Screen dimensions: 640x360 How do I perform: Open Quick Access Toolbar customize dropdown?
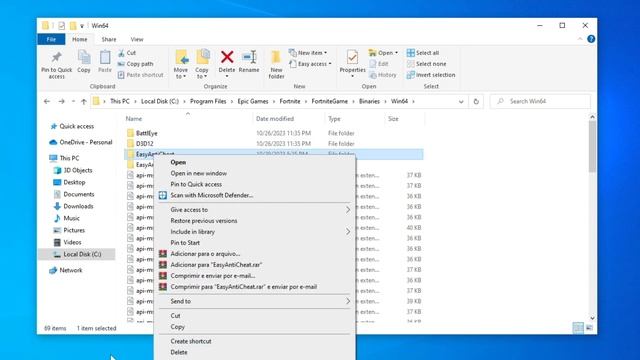[x=82, y=26]
